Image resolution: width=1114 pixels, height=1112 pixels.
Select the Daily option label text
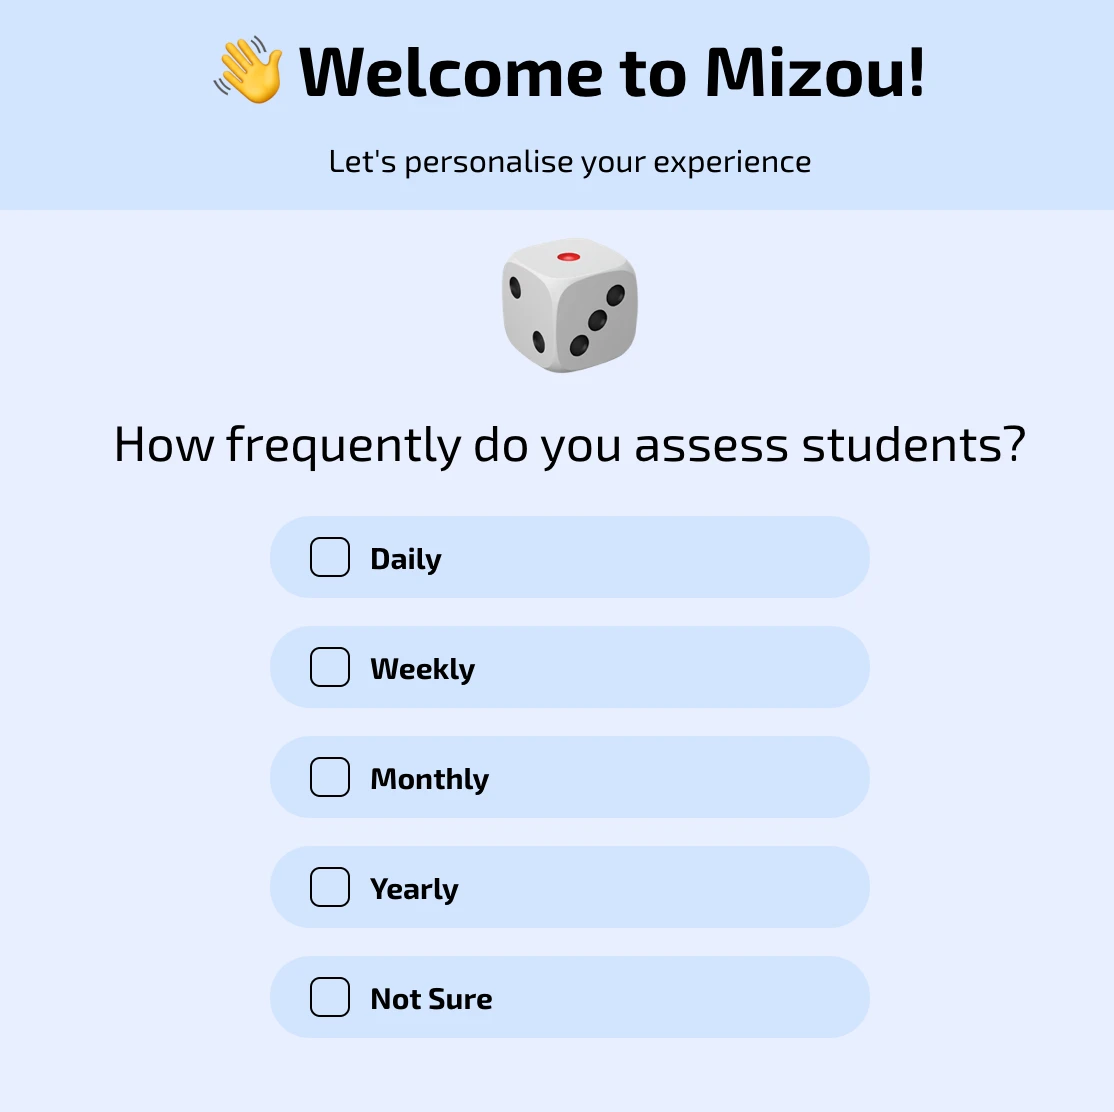(406, 559)
